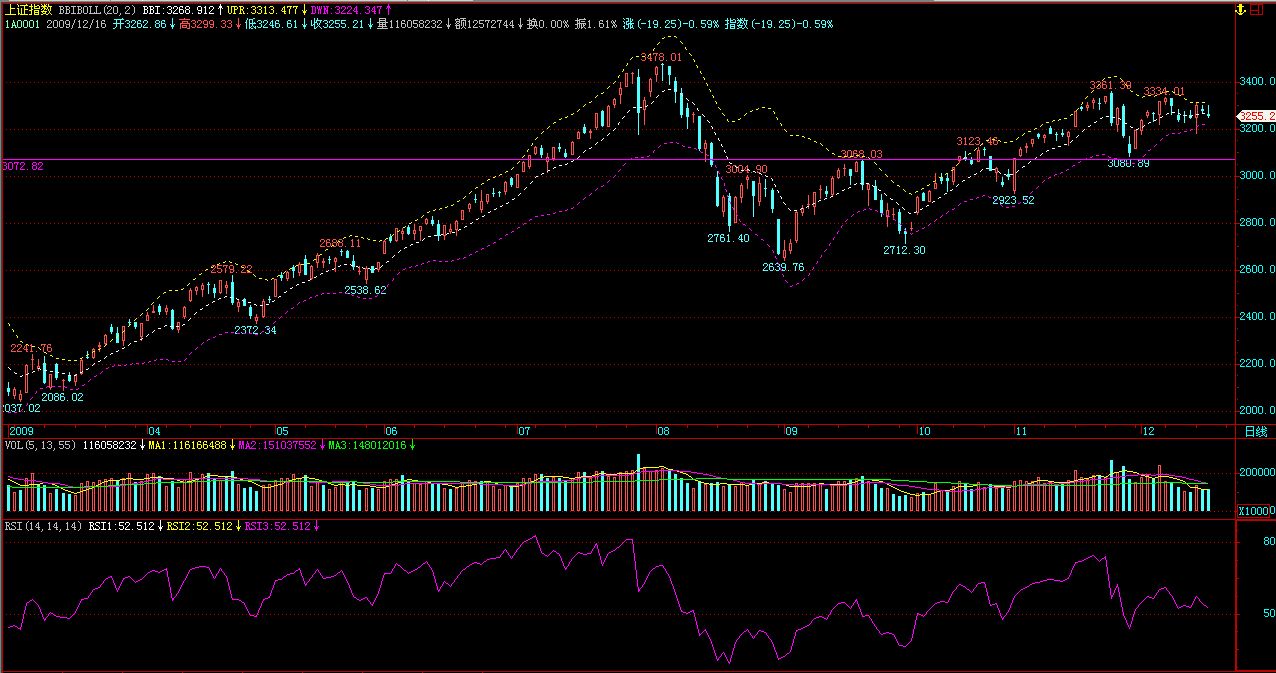The width and height of the screenshot is (1276, 673).
Task: Click the 2639.76 low price label
Action: pos(783,267)
